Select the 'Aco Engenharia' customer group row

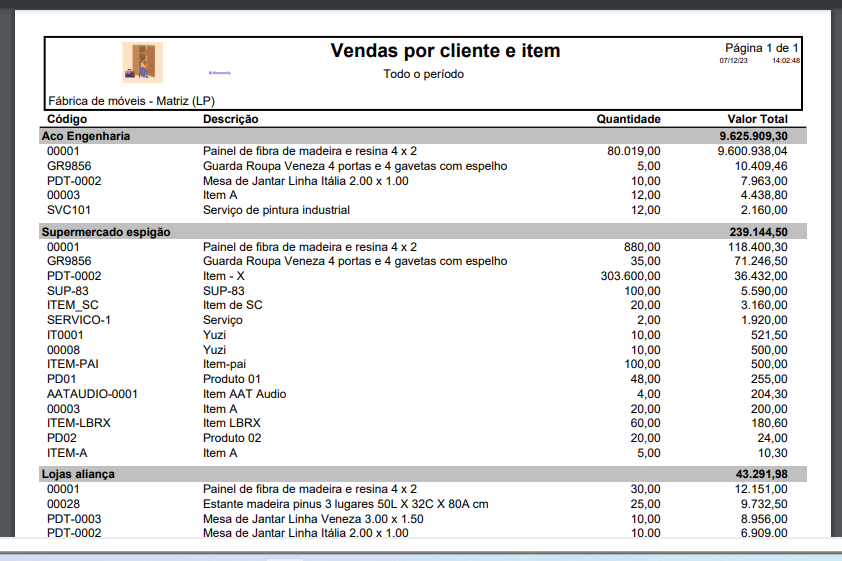point(423,136)
